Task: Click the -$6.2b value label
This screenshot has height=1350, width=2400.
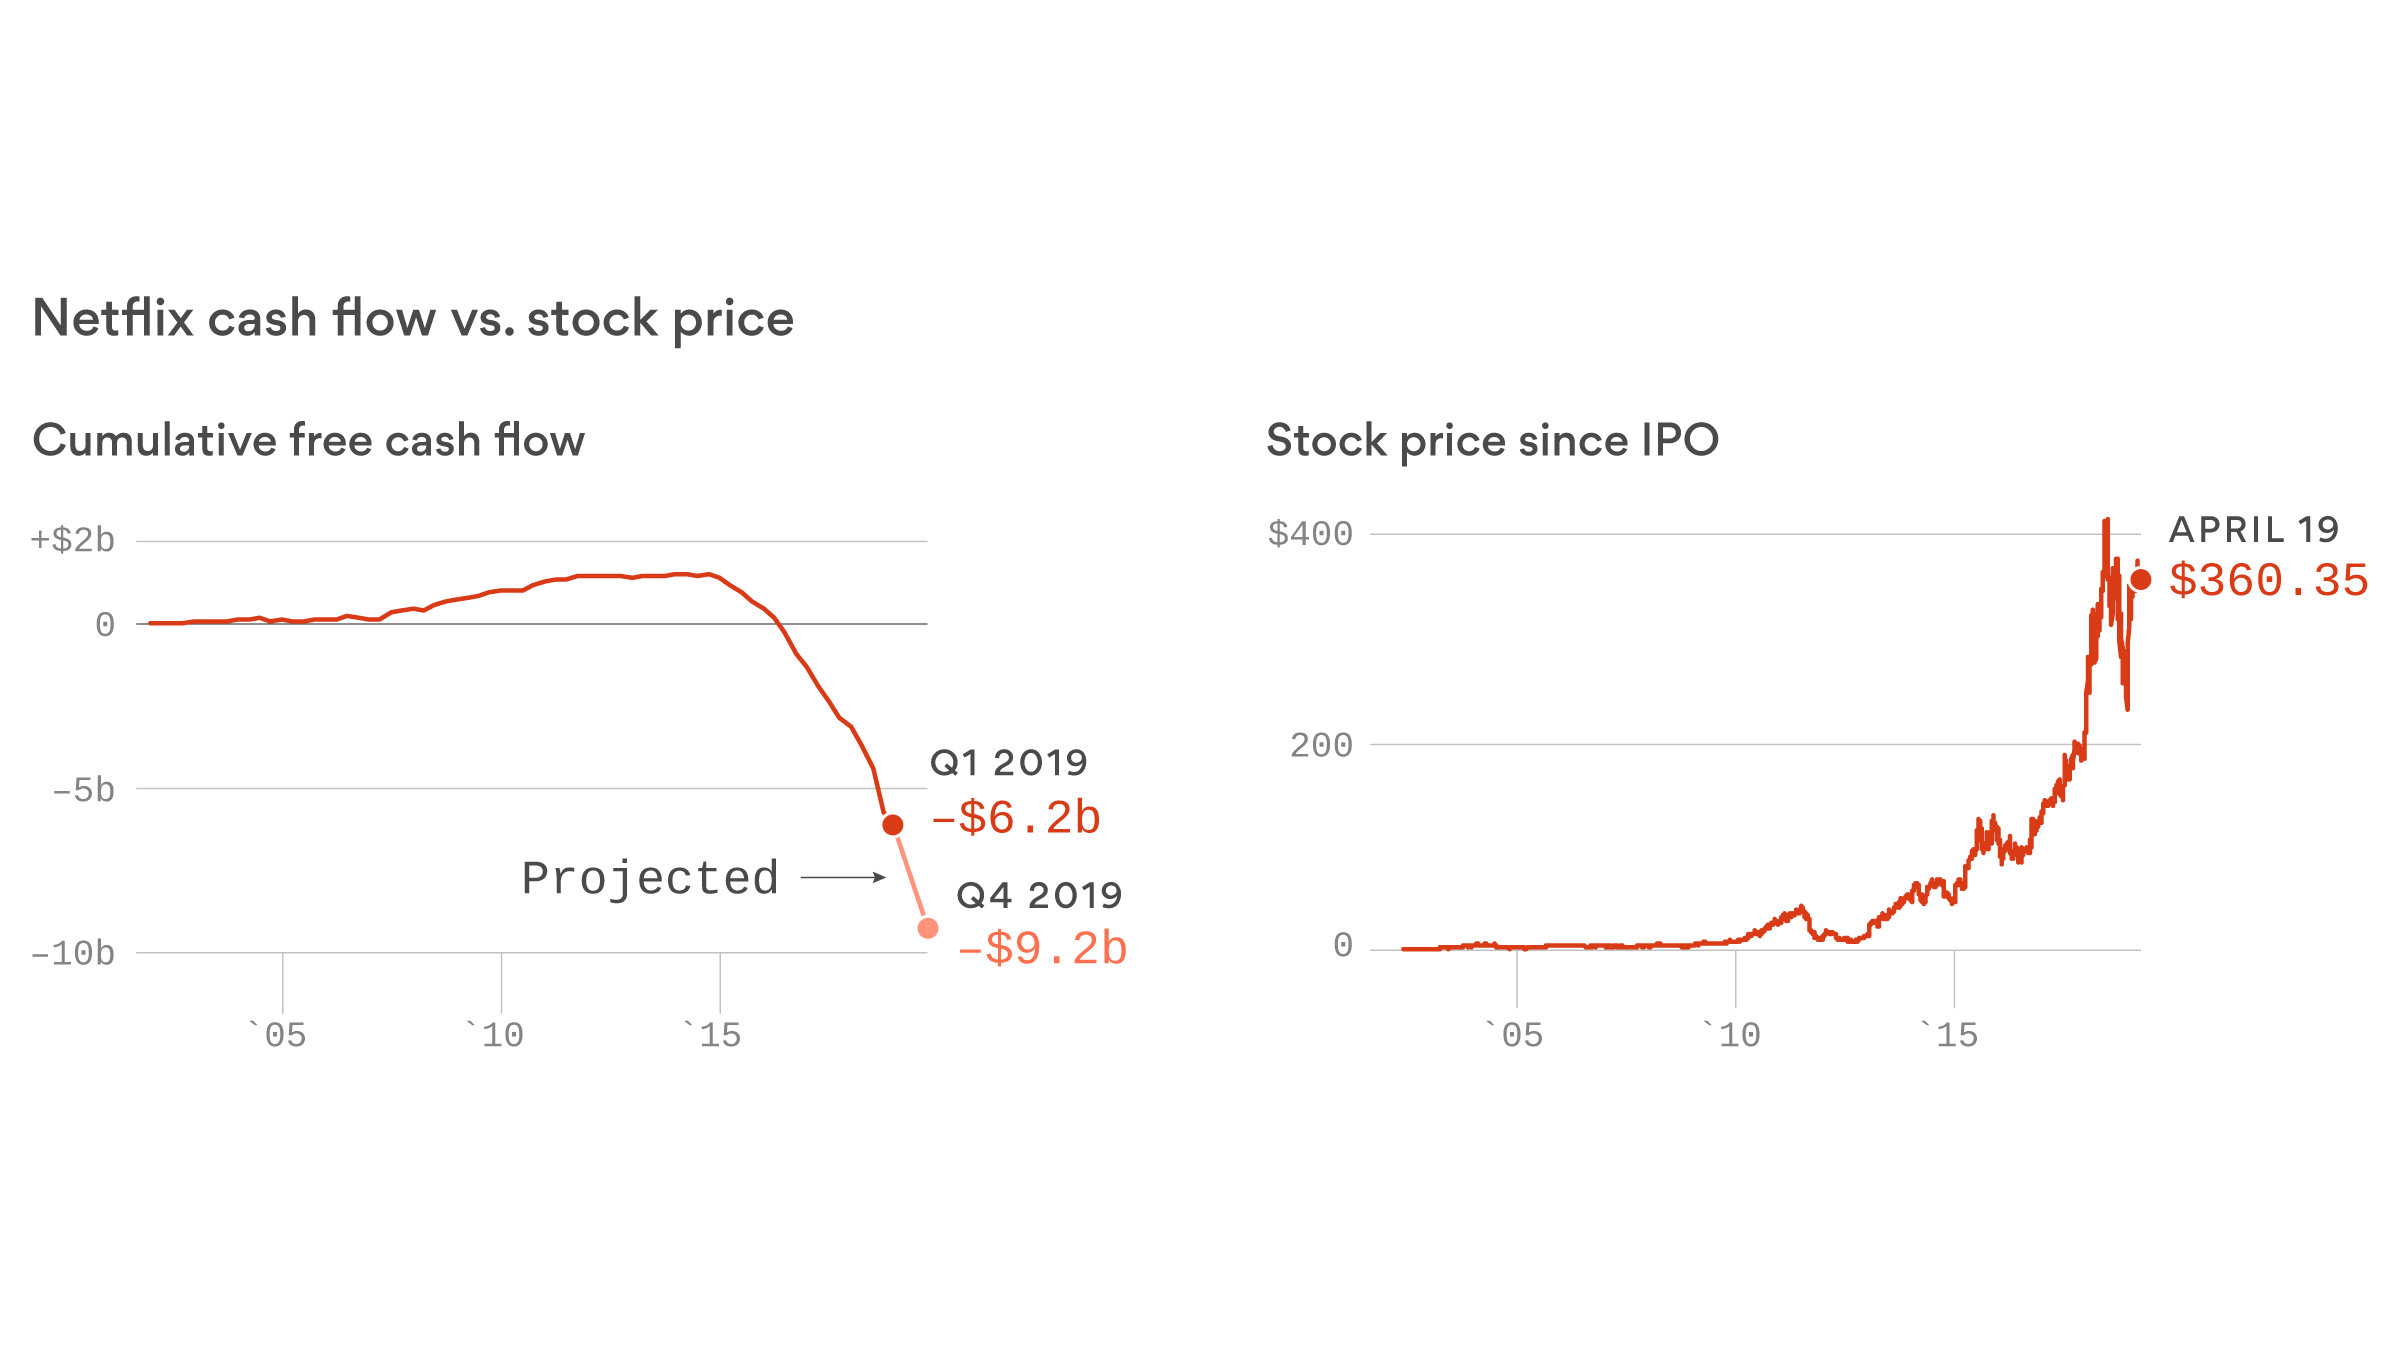Action: (x=1016, y=818)
